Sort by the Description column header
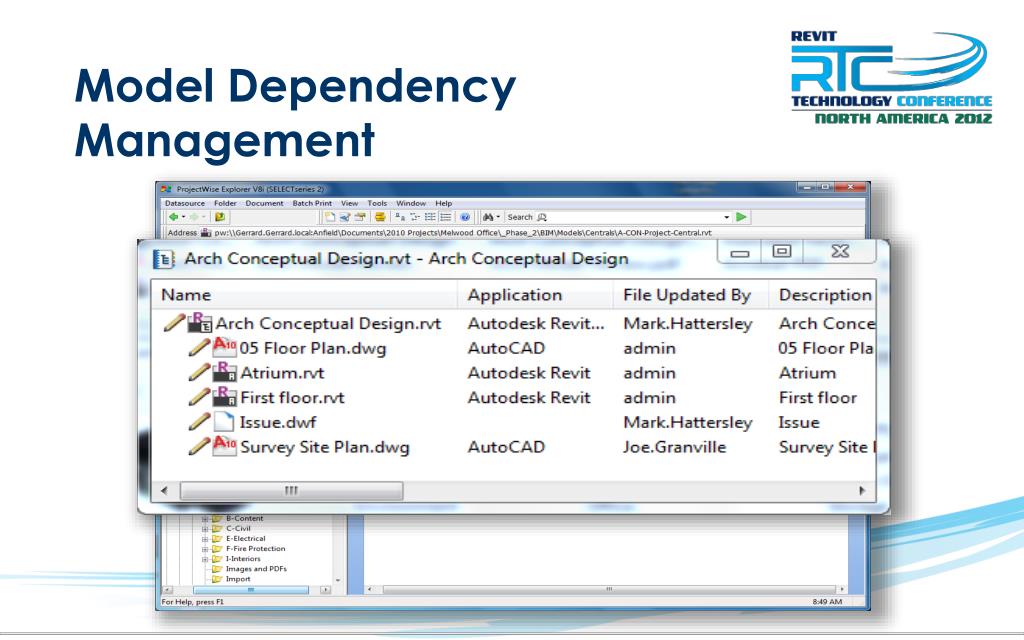Viewport: 1024px width, 640px height. (x=823, y=295)
